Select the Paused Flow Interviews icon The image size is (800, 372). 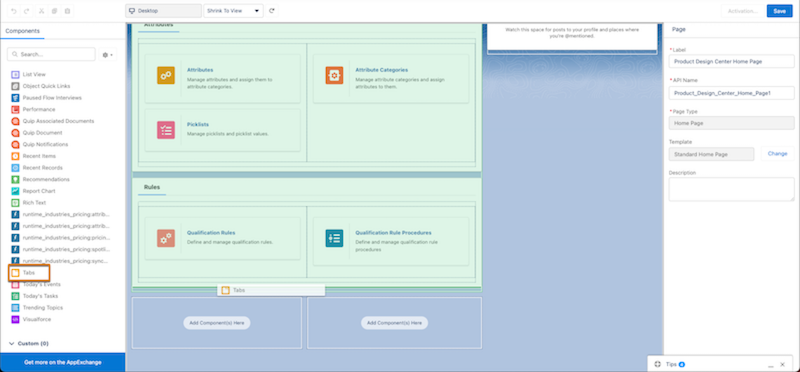(15, 97)
